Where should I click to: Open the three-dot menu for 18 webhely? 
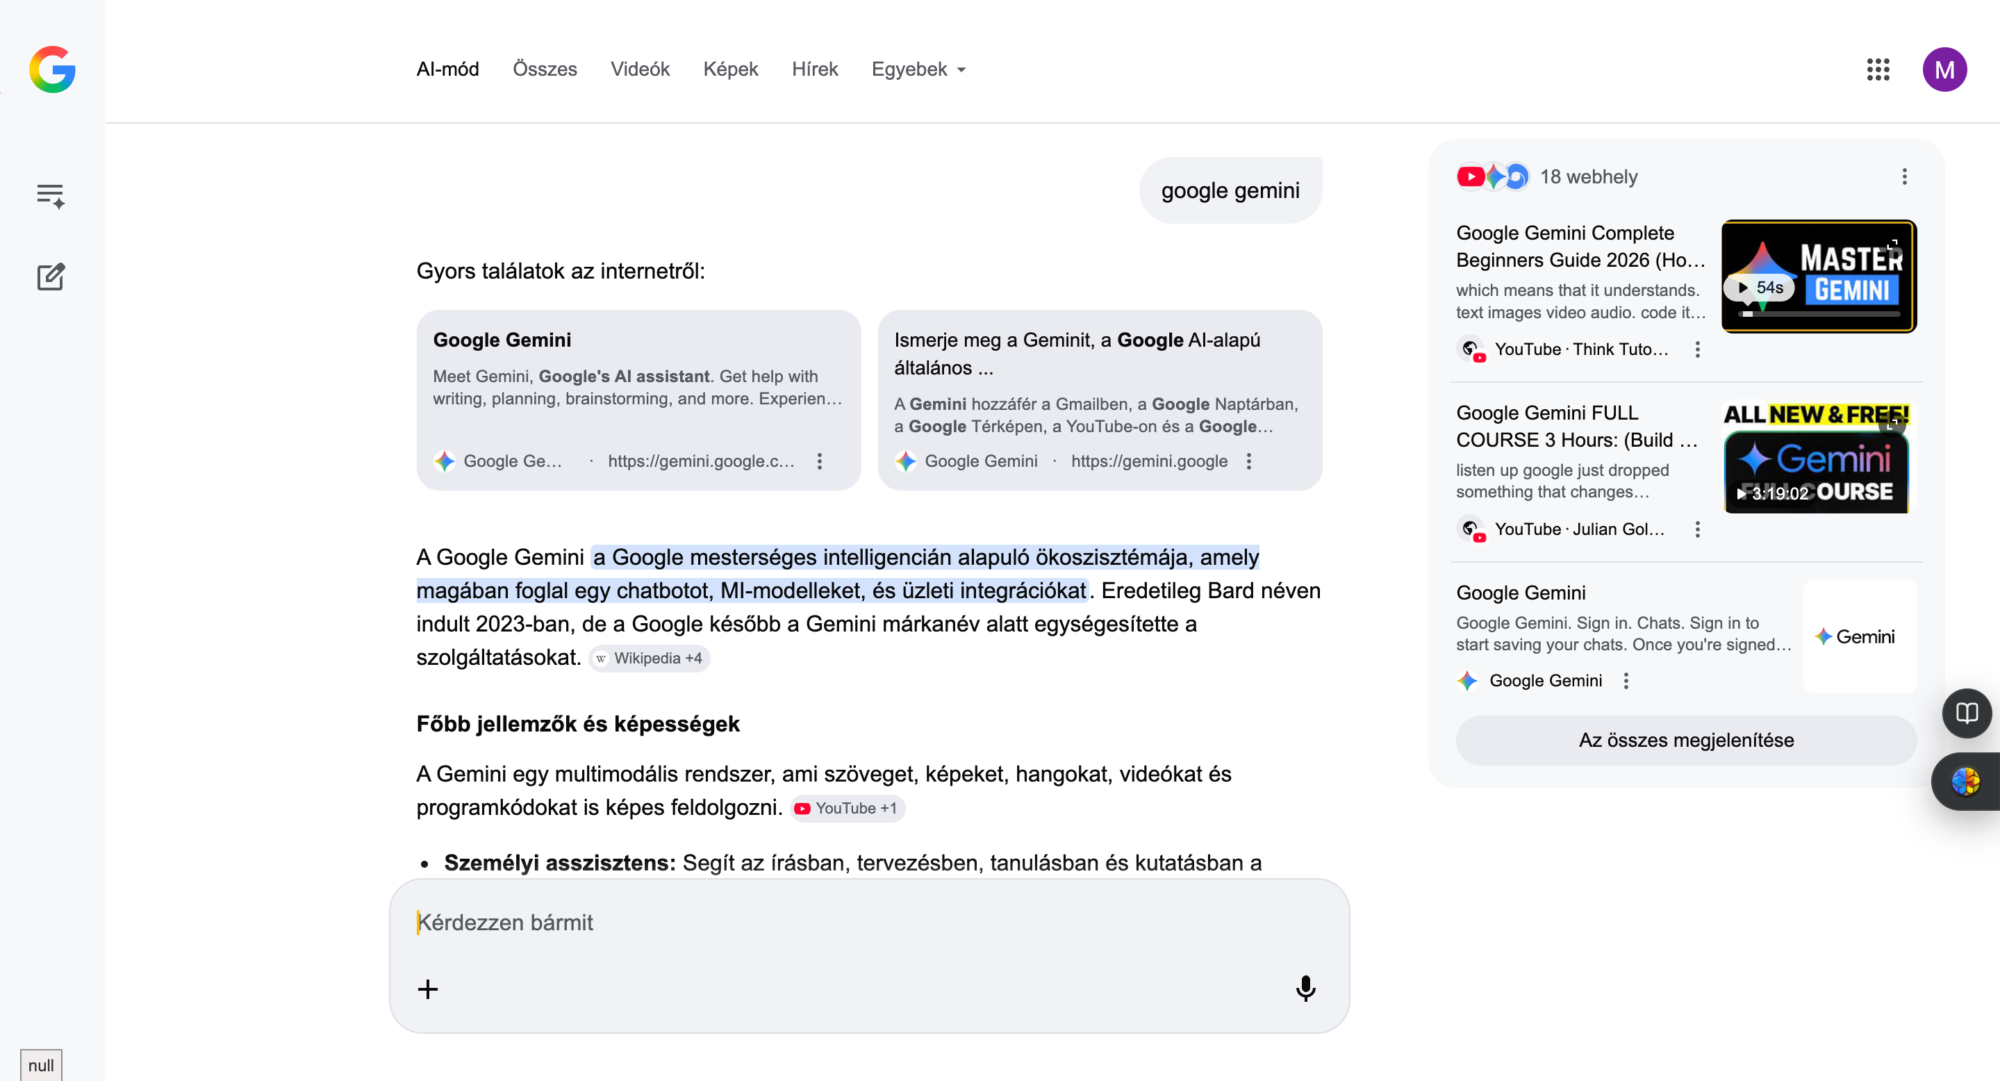1904,176
